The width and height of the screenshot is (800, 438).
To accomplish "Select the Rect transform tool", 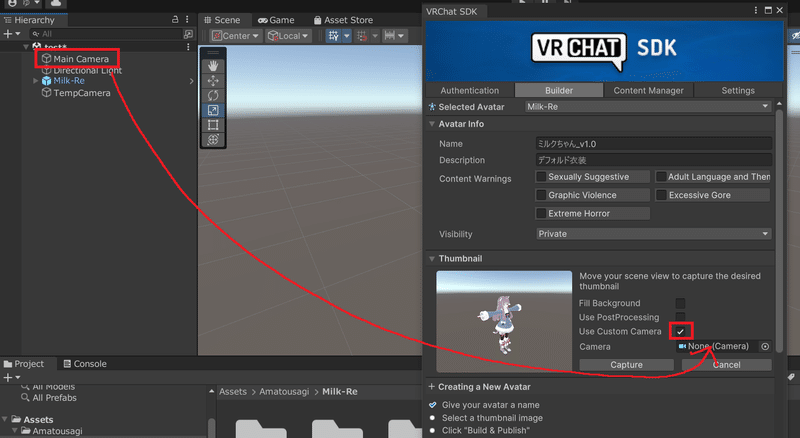I will pos(213,125).
